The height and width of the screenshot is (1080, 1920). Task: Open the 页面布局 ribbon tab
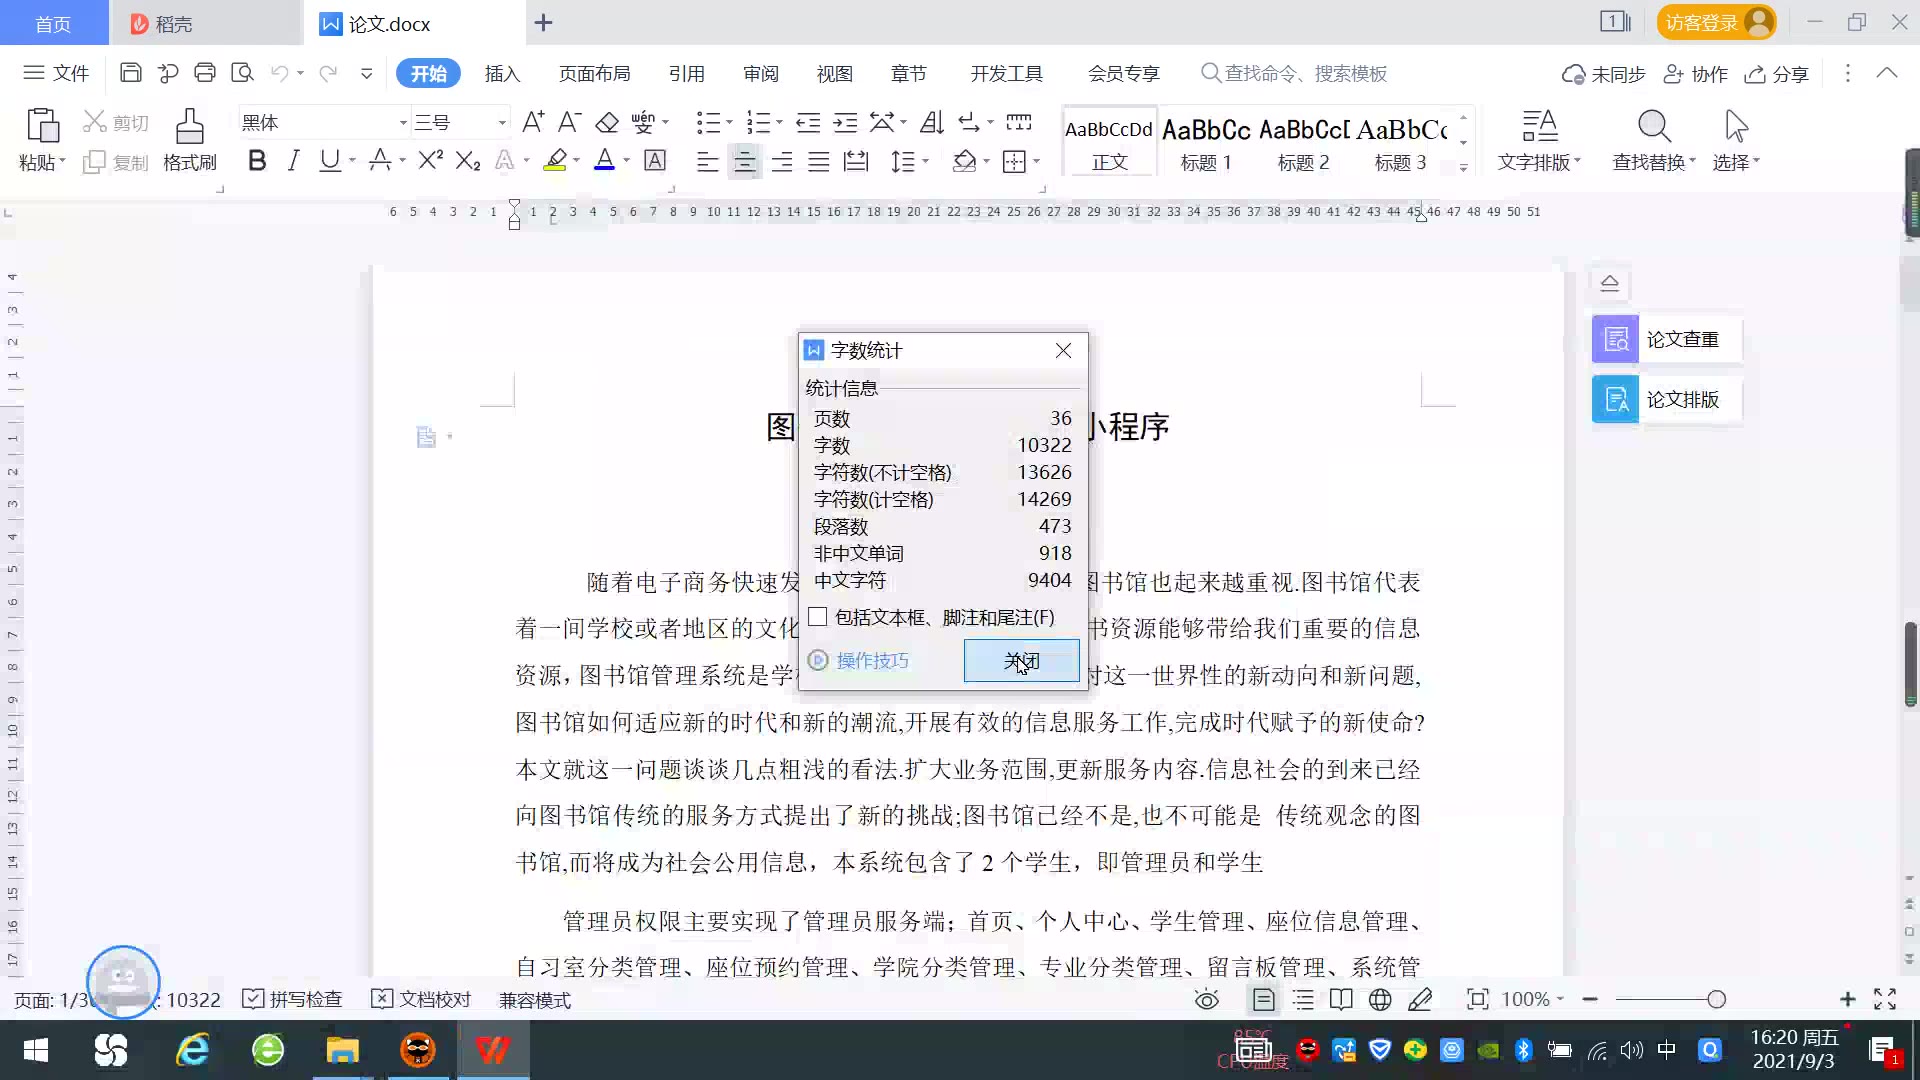pyautogui.click(x=594, y=73)
